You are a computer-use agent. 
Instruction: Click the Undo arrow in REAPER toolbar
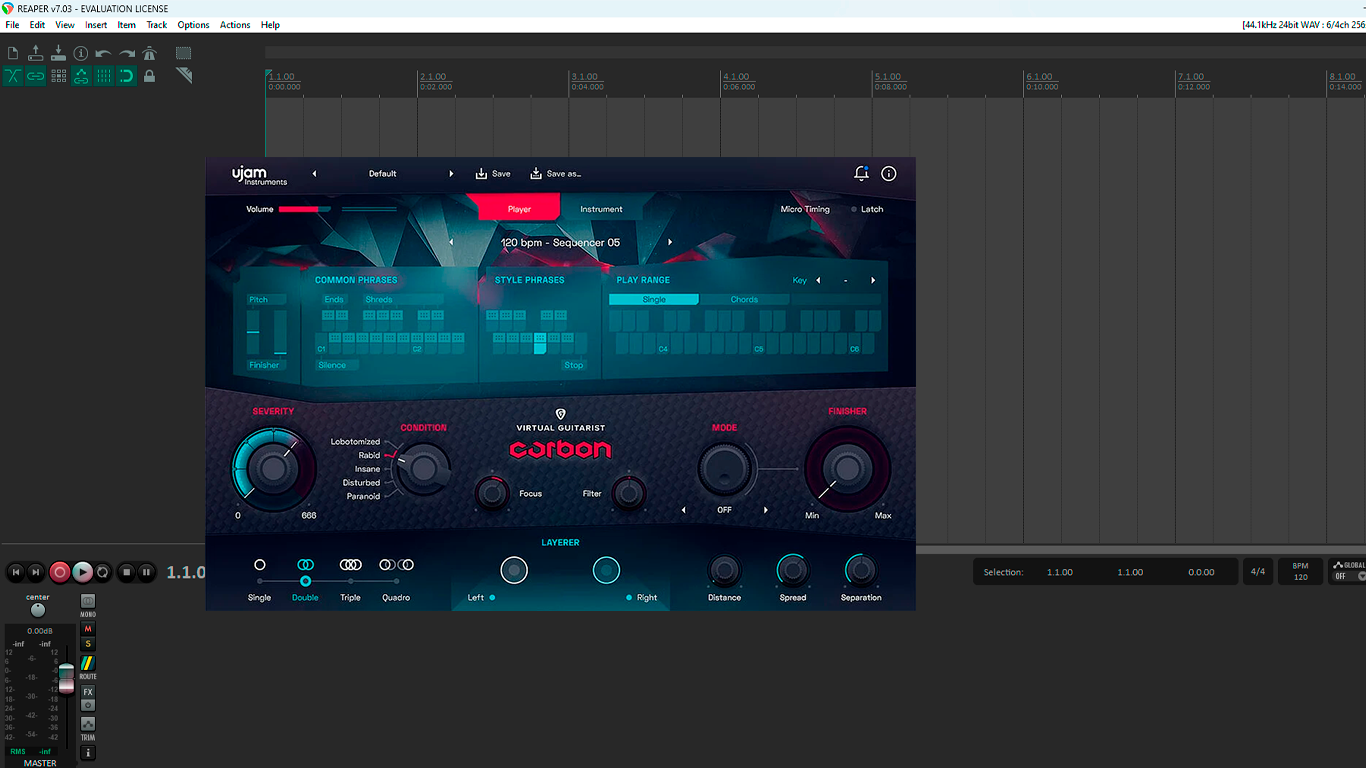coord(104,53)
